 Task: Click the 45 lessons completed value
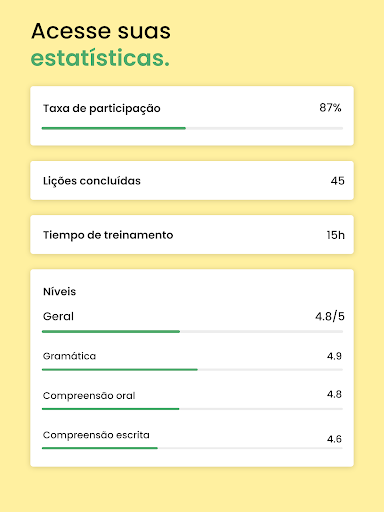[x=337, y=181]
